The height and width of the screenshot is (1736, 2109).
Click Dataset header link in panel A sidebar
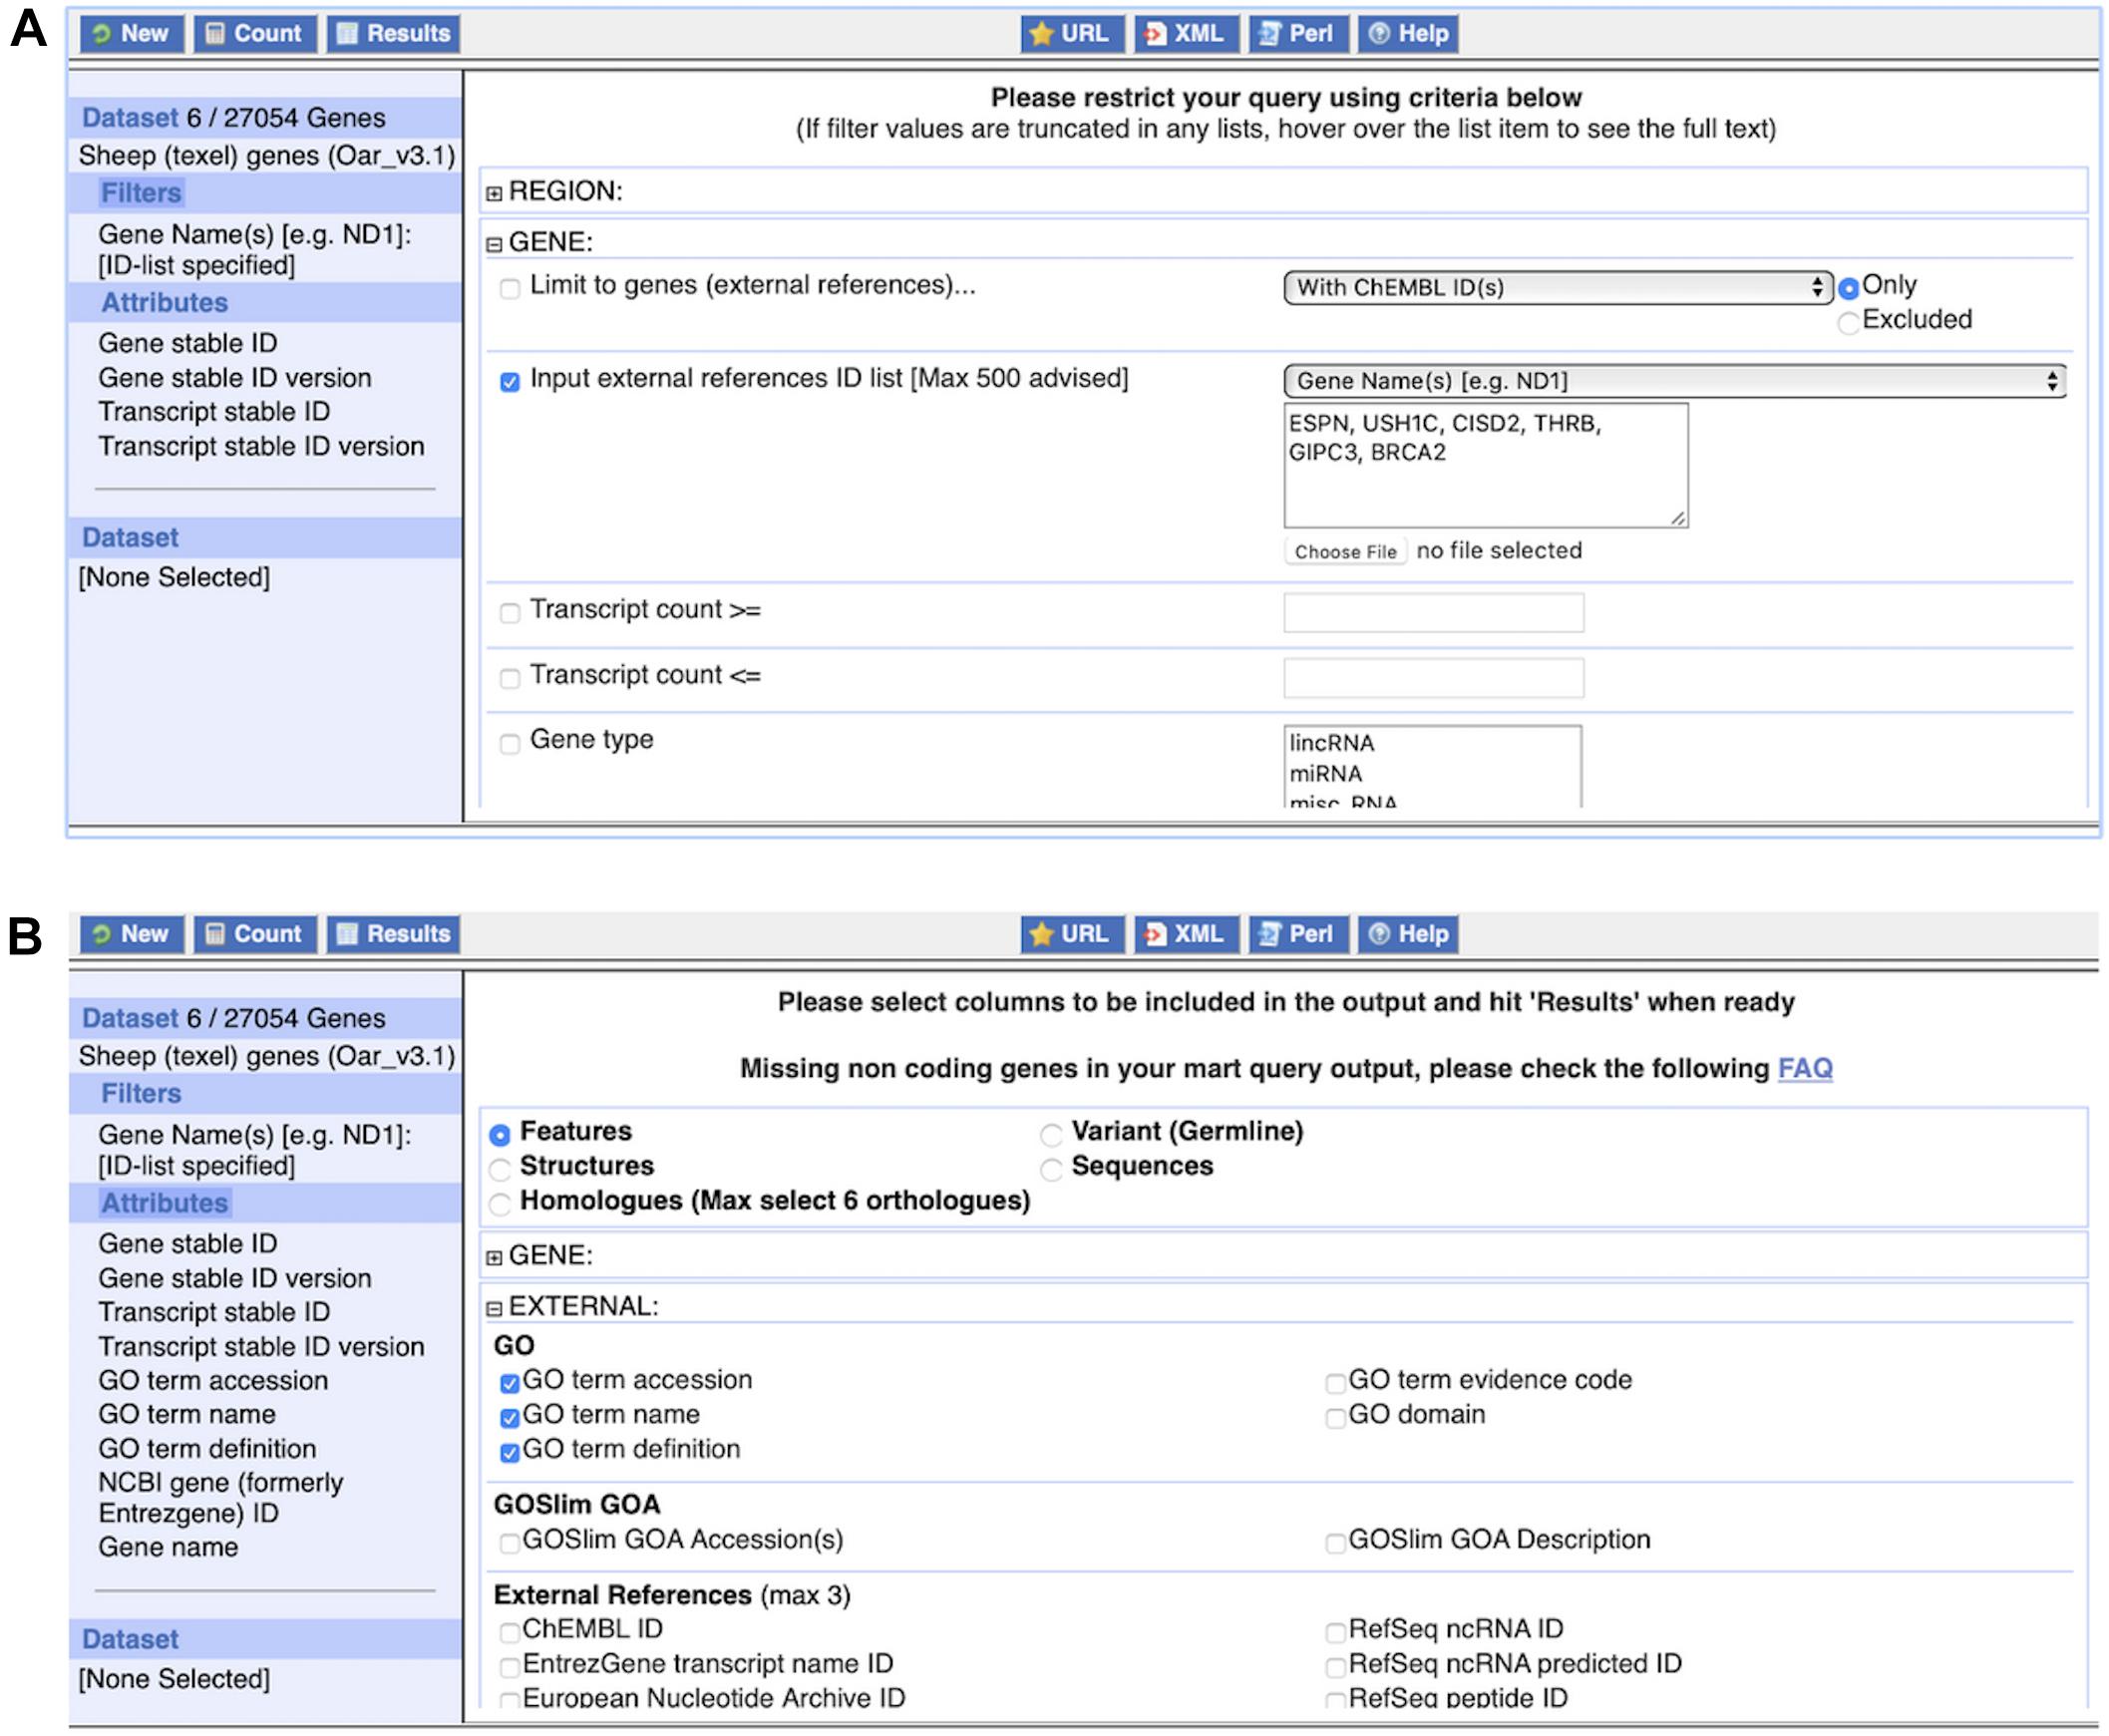[x=130, y=118]
